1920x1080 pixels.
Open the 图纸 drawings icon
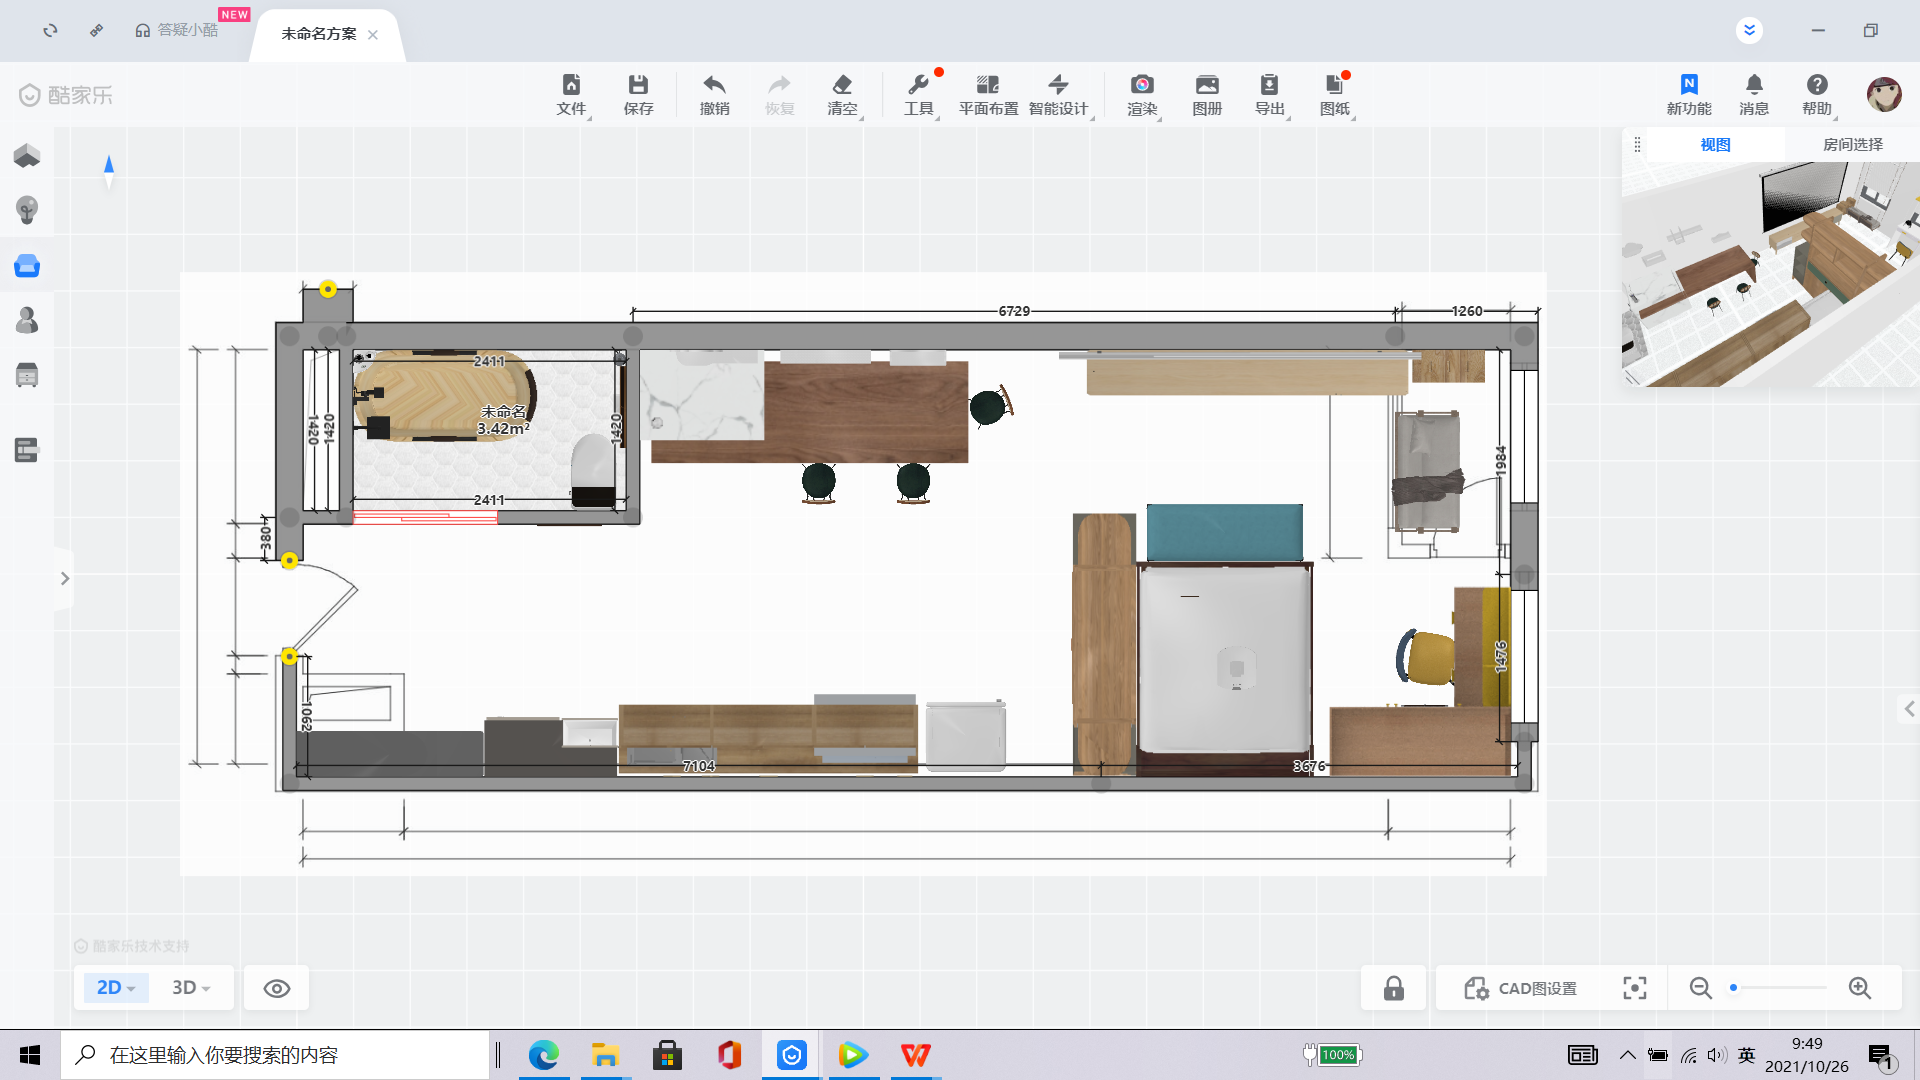click(x=1335, y=95)
